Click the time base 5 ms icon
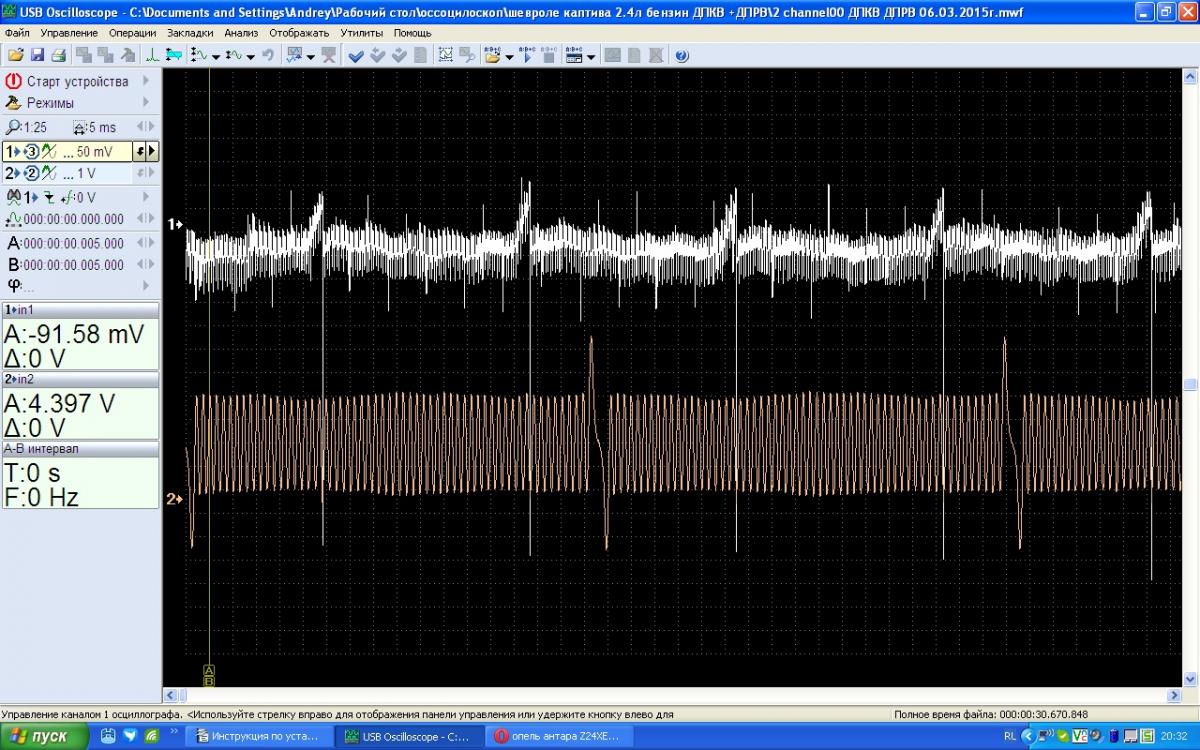Viewport: 1200px width, 750px height. point(78,127)
